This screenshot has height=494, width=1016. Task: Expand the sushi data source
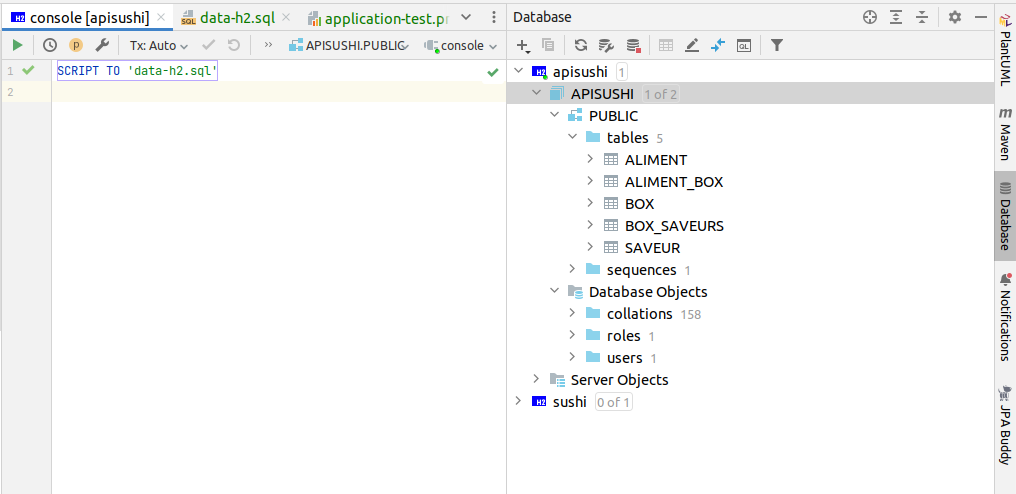(x=517, y=401)
